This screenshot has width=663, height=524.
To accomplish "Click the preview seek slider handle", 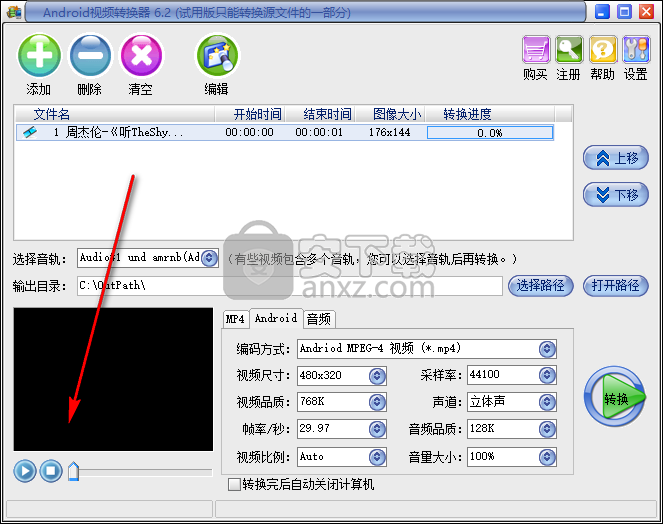I will (x=74, y=471).
